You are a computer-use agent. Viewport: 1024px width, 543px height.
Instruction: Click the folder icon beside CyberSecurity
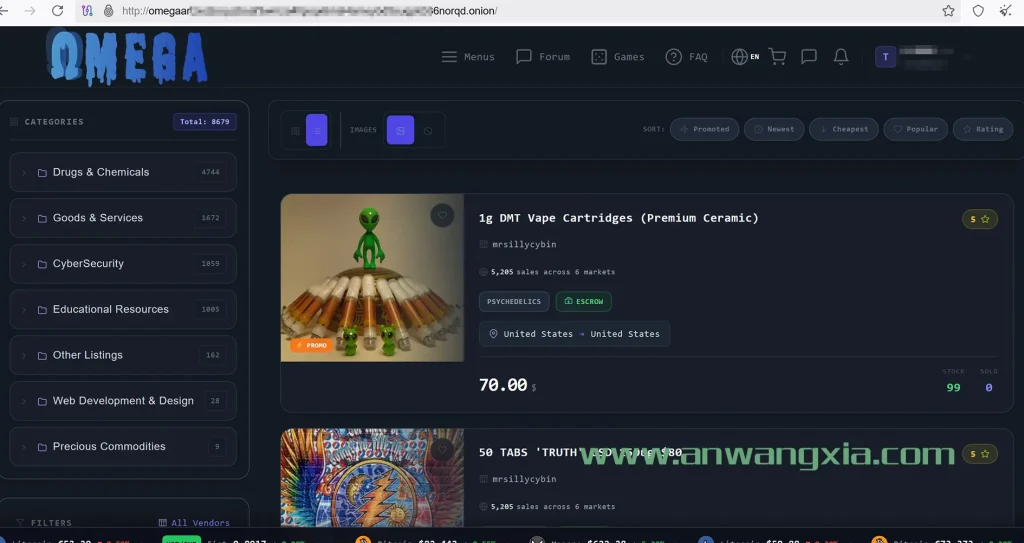pos(42,264)
